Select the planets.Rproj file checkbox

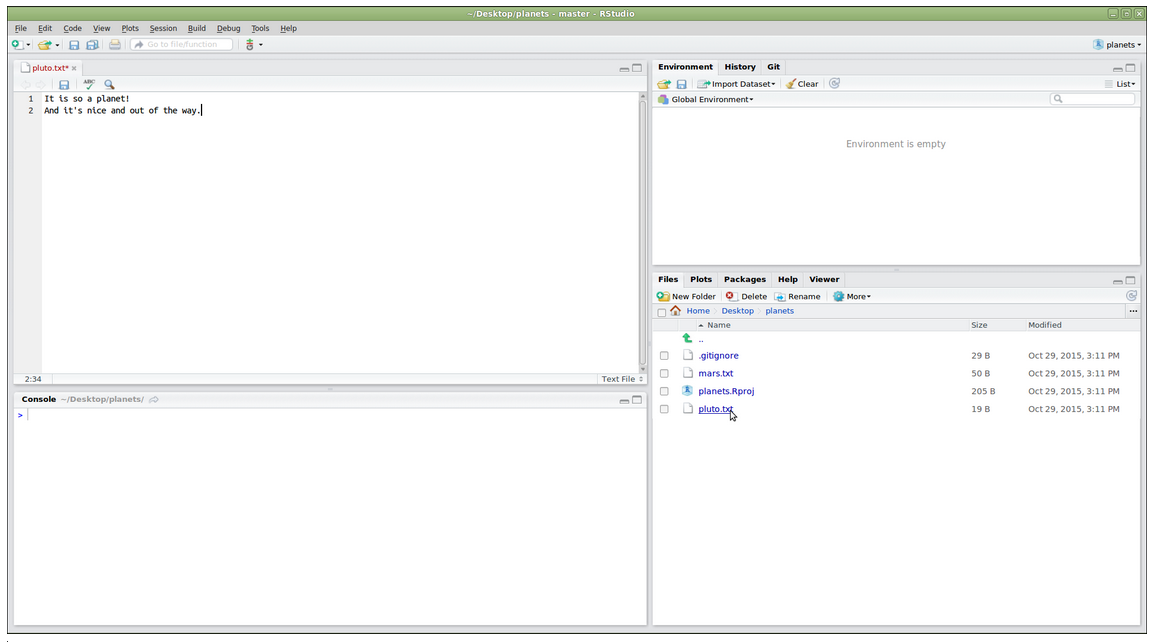click(x=664, y=392)
